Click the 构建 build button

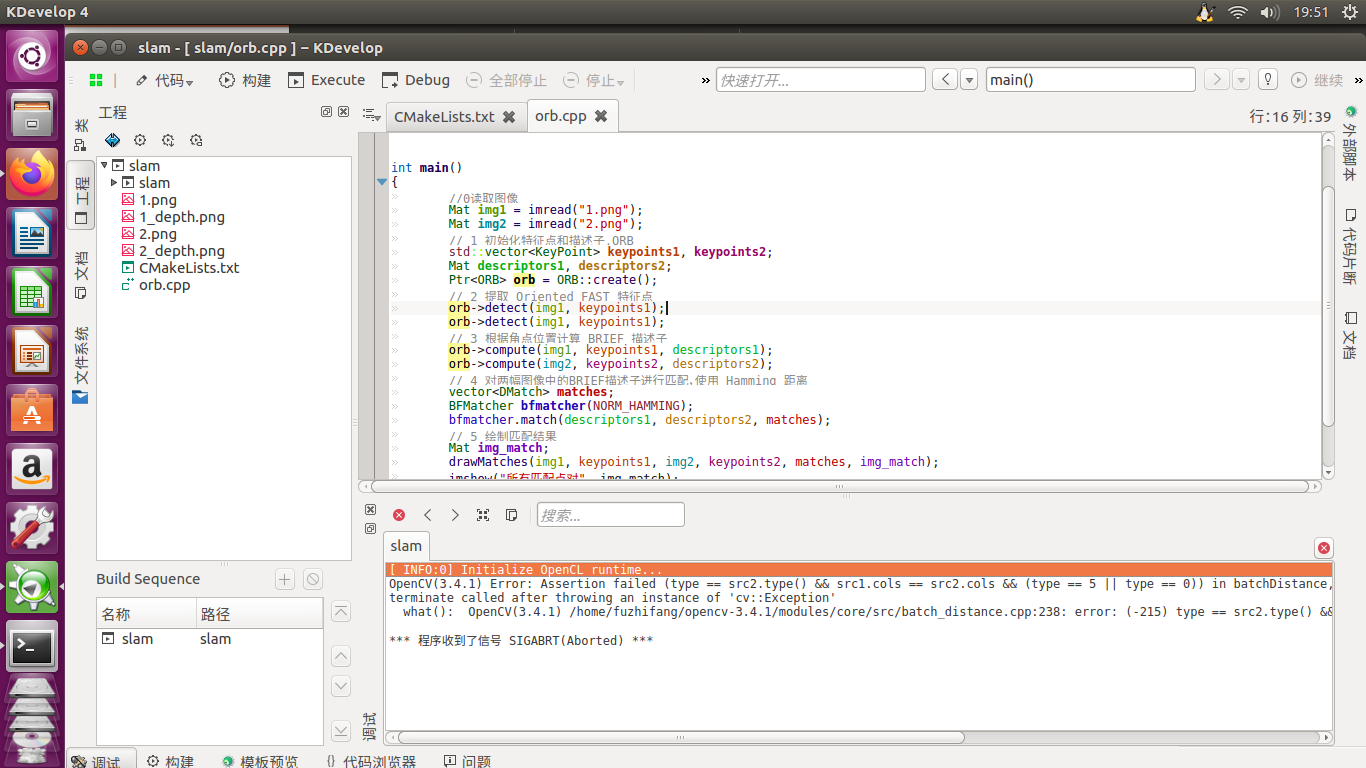245,80
